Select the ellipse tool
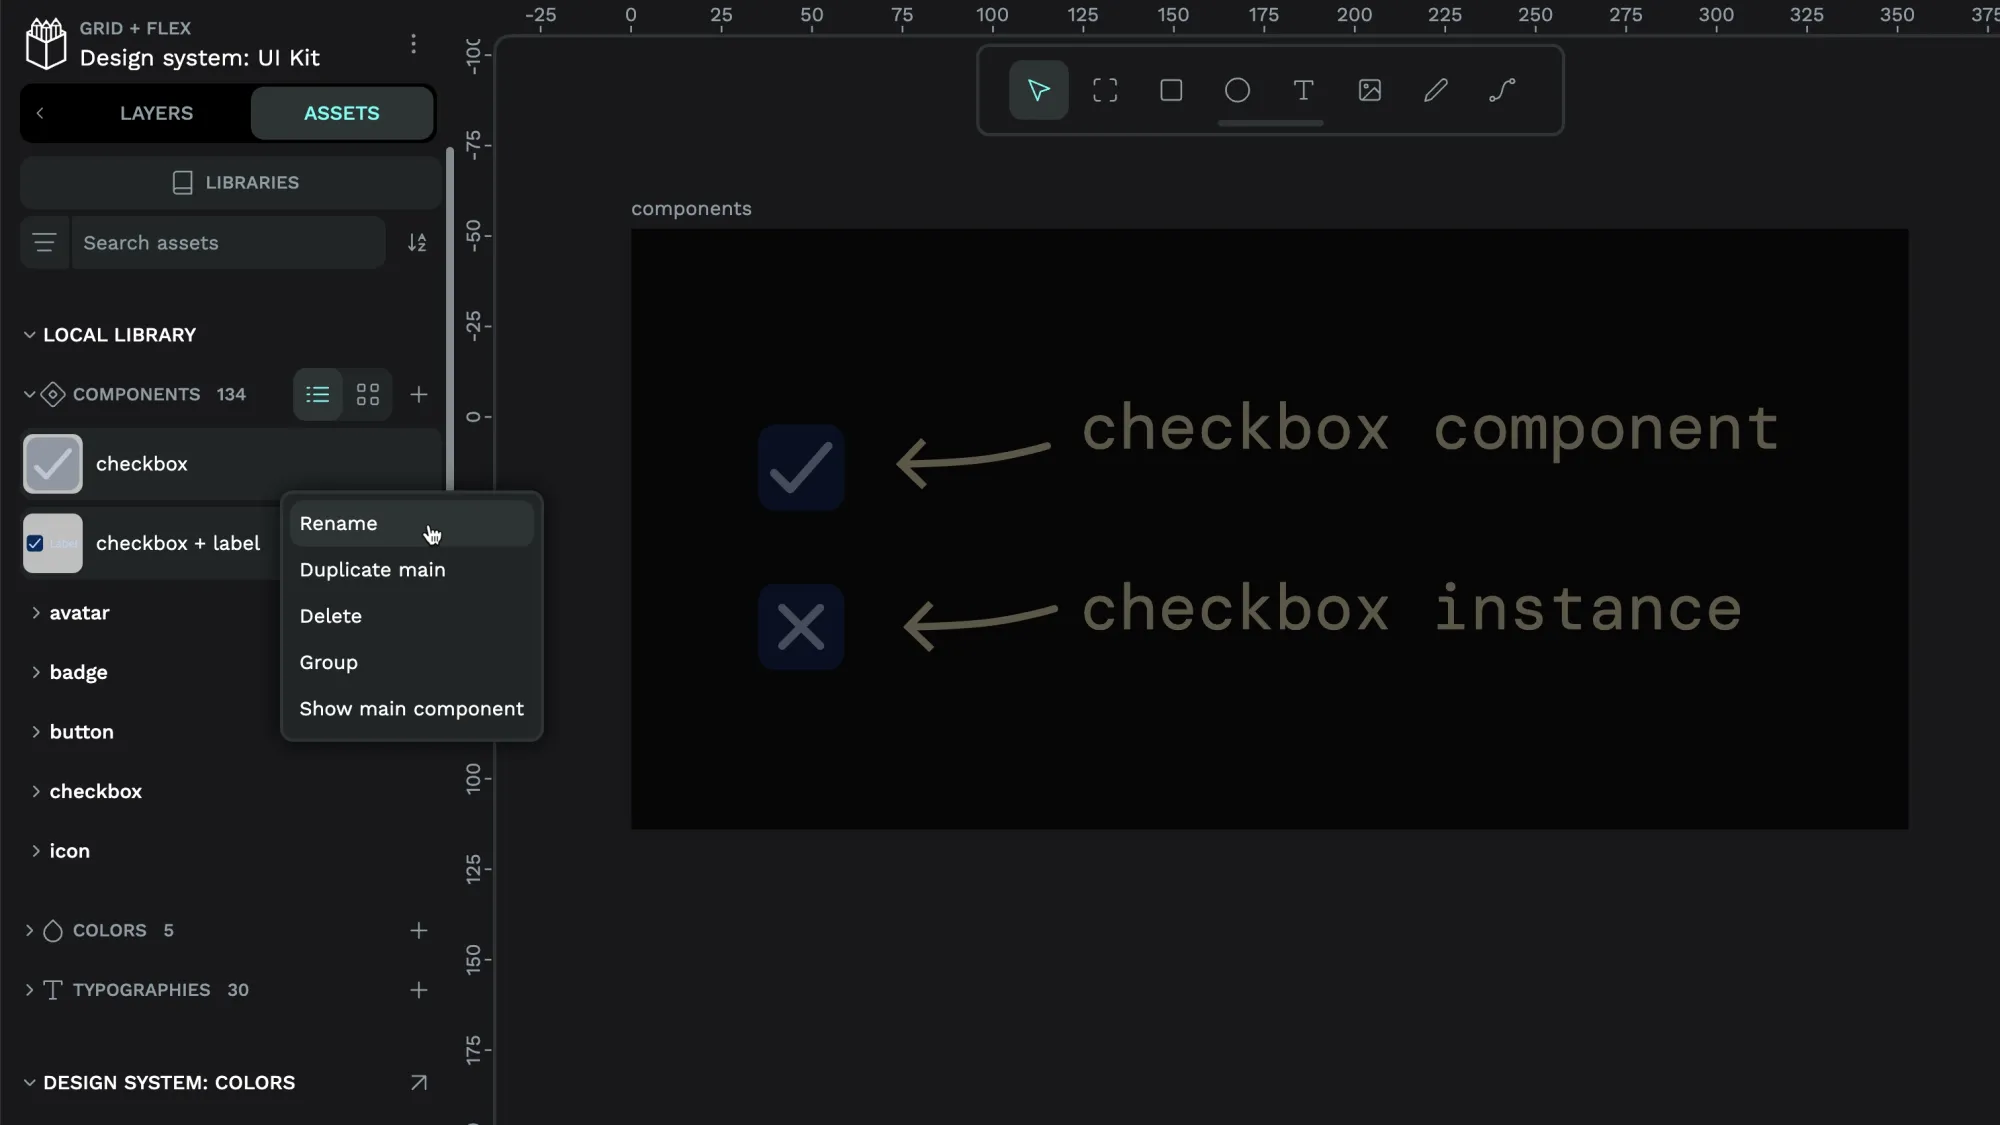The height and width of the screenshot is (1125, 2000). coord(1236,89)
